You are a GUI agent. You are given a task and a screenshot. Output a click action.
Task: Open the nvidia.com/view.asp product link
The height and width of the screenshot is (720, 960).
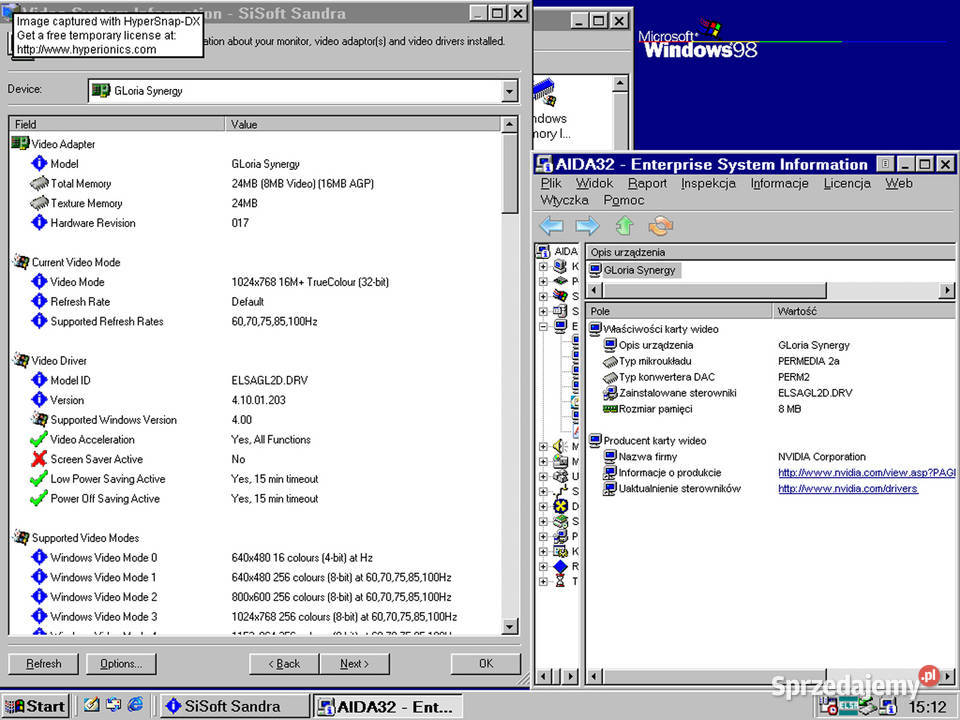click(866, 473)
